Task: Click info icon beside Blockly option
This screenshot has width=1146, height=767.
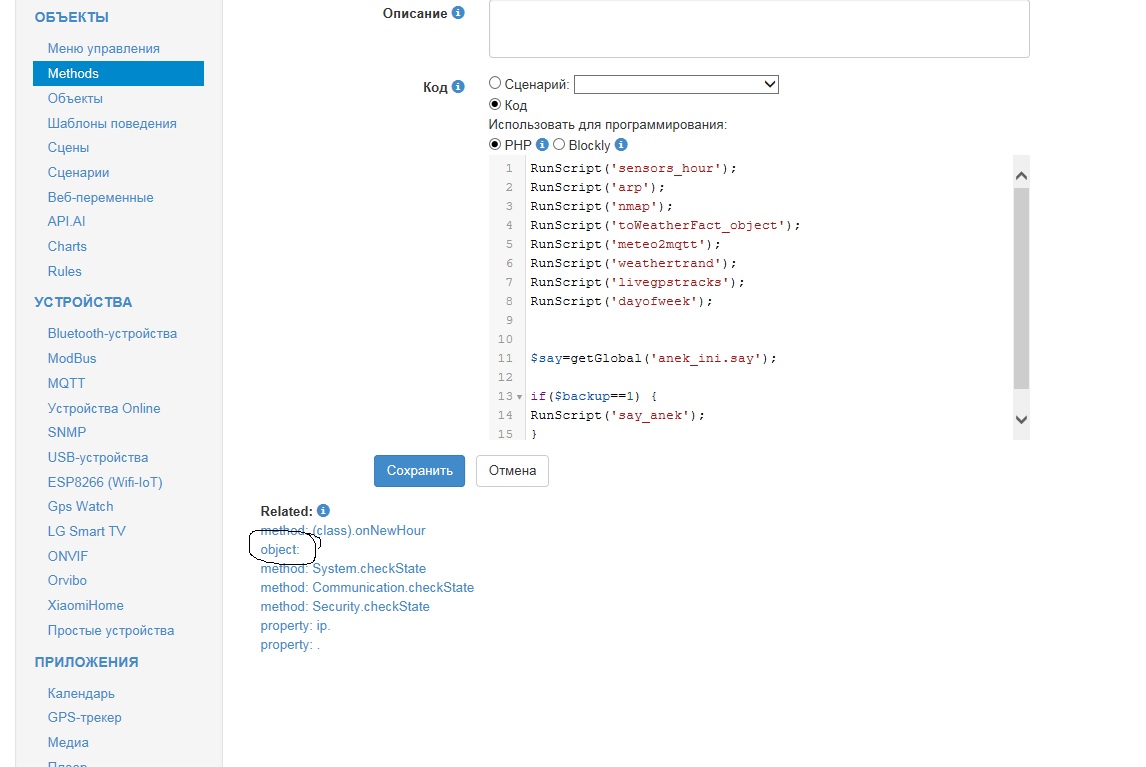Action: [x=621, y=145]
